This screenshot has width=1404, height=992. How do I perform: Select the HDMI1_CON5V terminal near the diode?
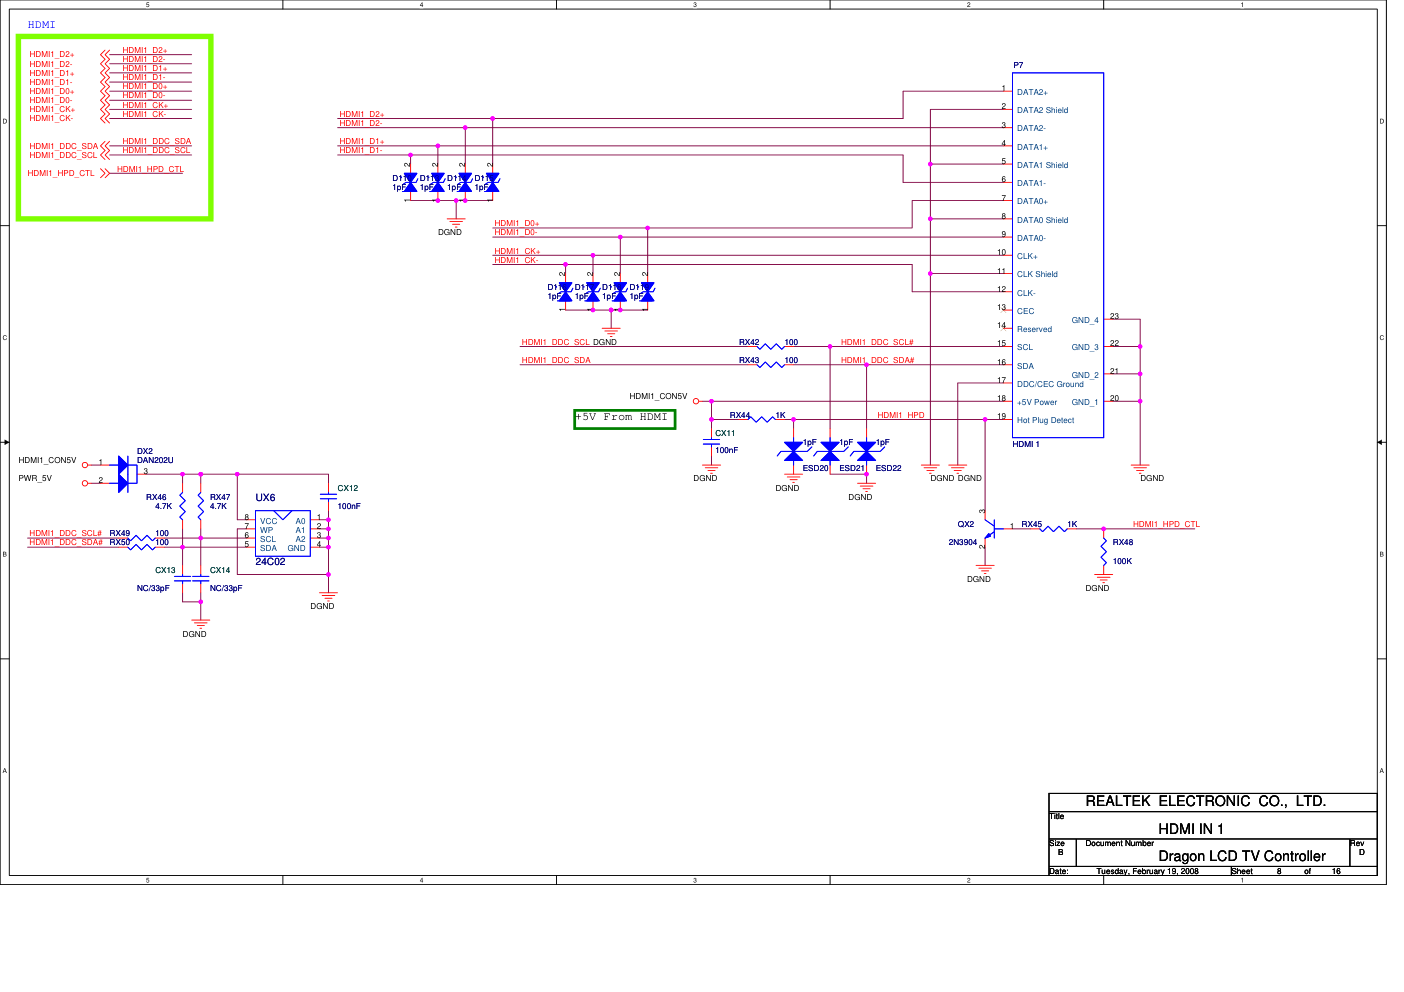[x=85, y=464]
